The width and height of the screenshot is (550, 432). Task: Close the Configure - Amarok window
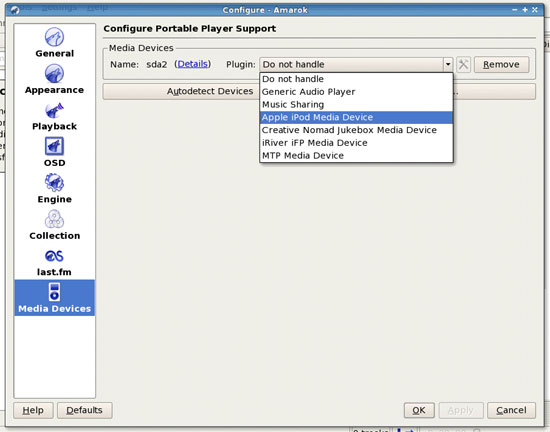[x=535, y=10]
